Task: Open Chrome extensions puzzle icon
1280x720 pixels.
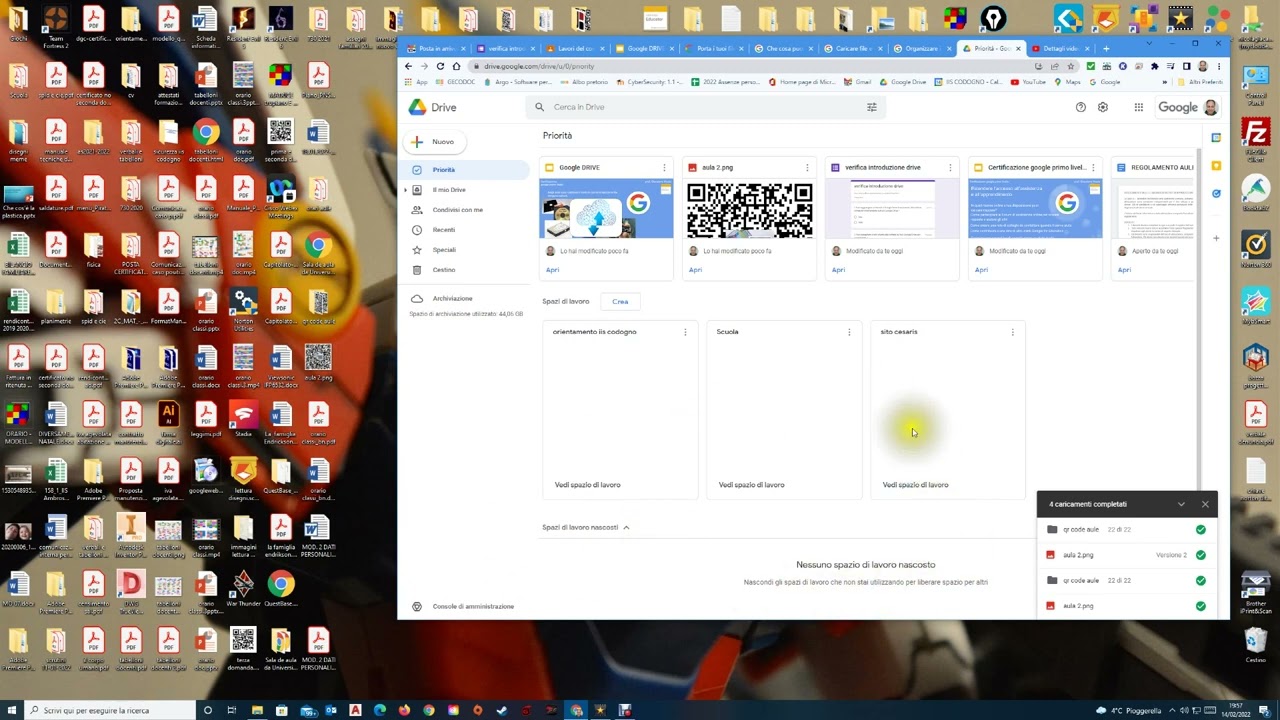Action: pyautogui.click(x=1154, y=66)
